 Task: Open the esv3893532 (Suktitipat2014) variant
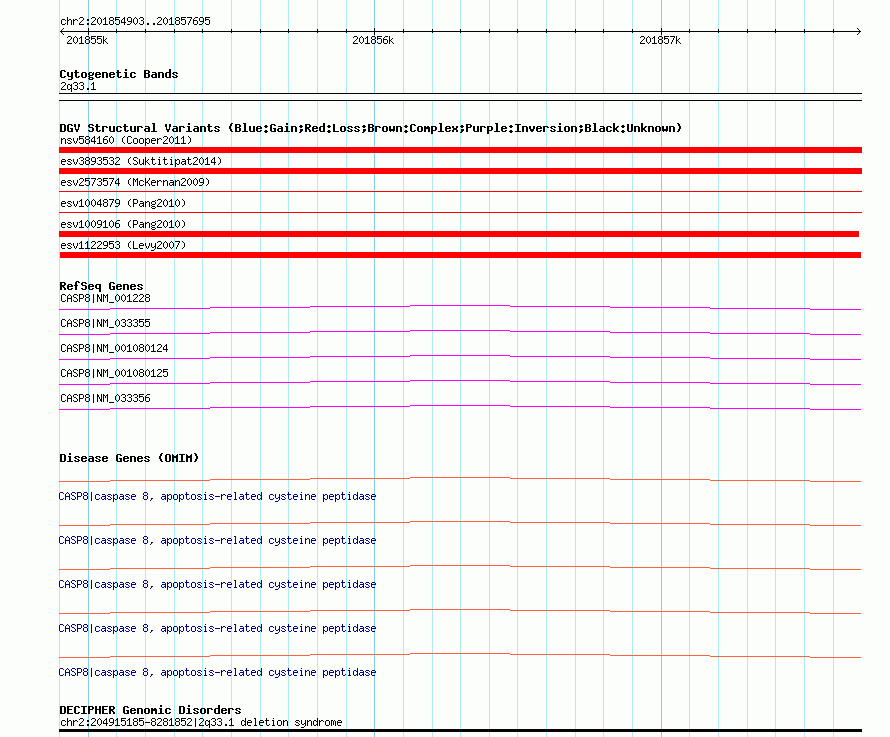(140, 161)
